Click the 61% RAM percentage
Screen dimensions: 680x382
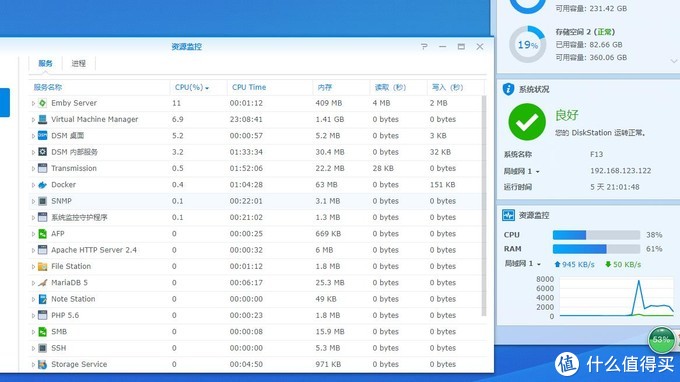(x=654, y=249)
